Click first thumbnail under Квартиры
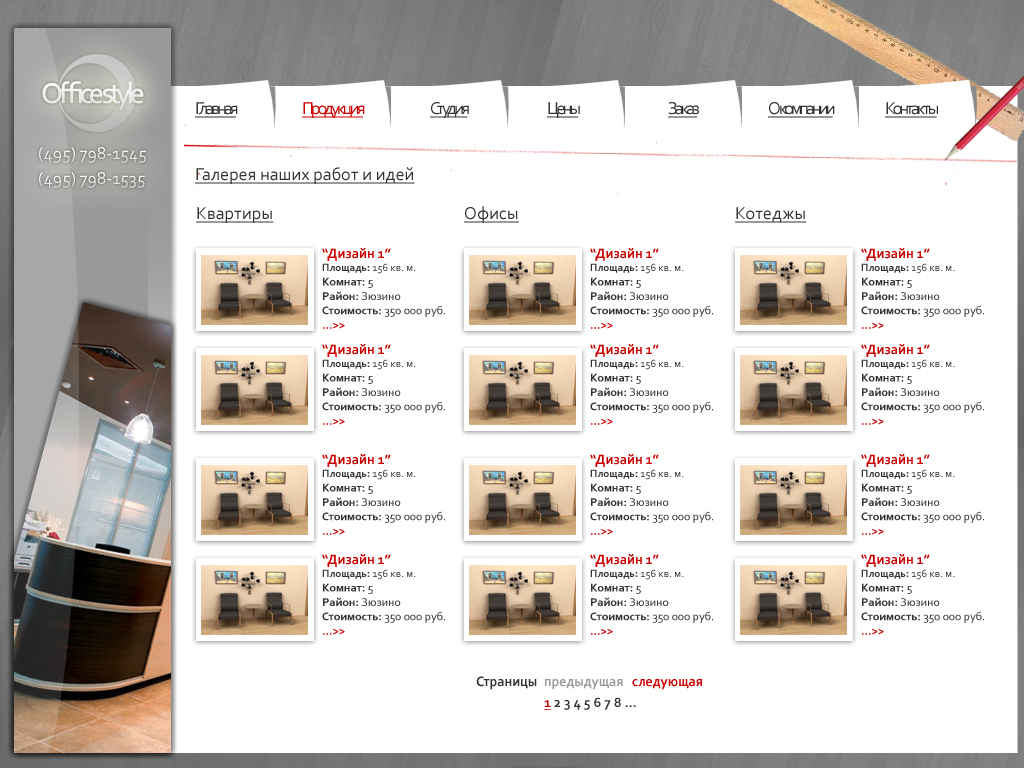 tap(255, 289)
